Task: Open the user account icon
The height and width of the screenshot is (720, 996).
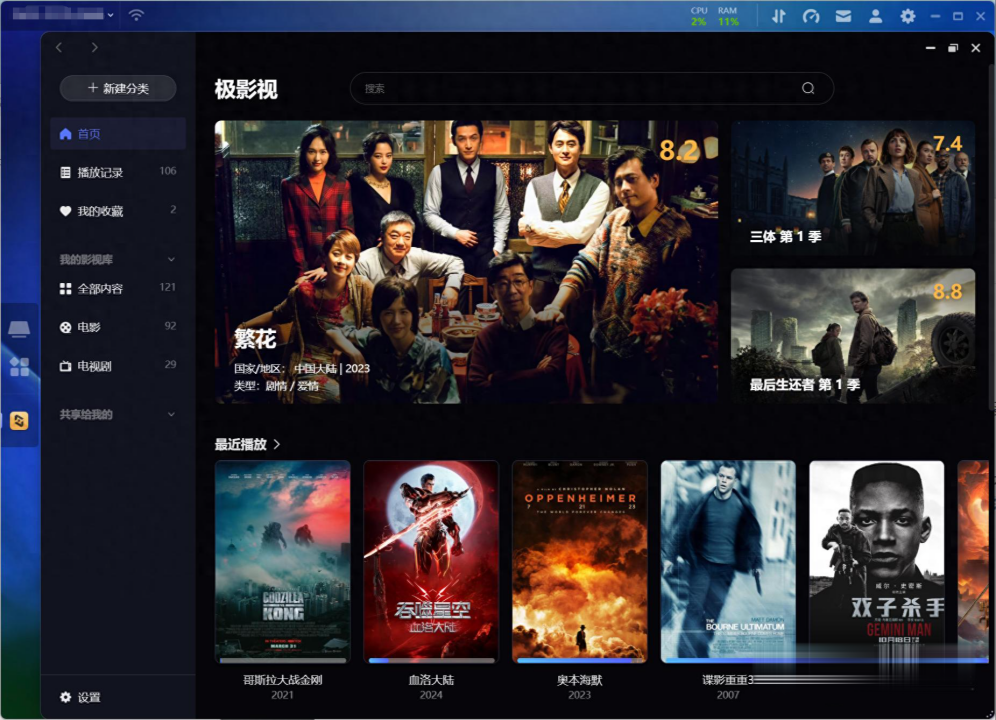Action: tap(875, 17)
